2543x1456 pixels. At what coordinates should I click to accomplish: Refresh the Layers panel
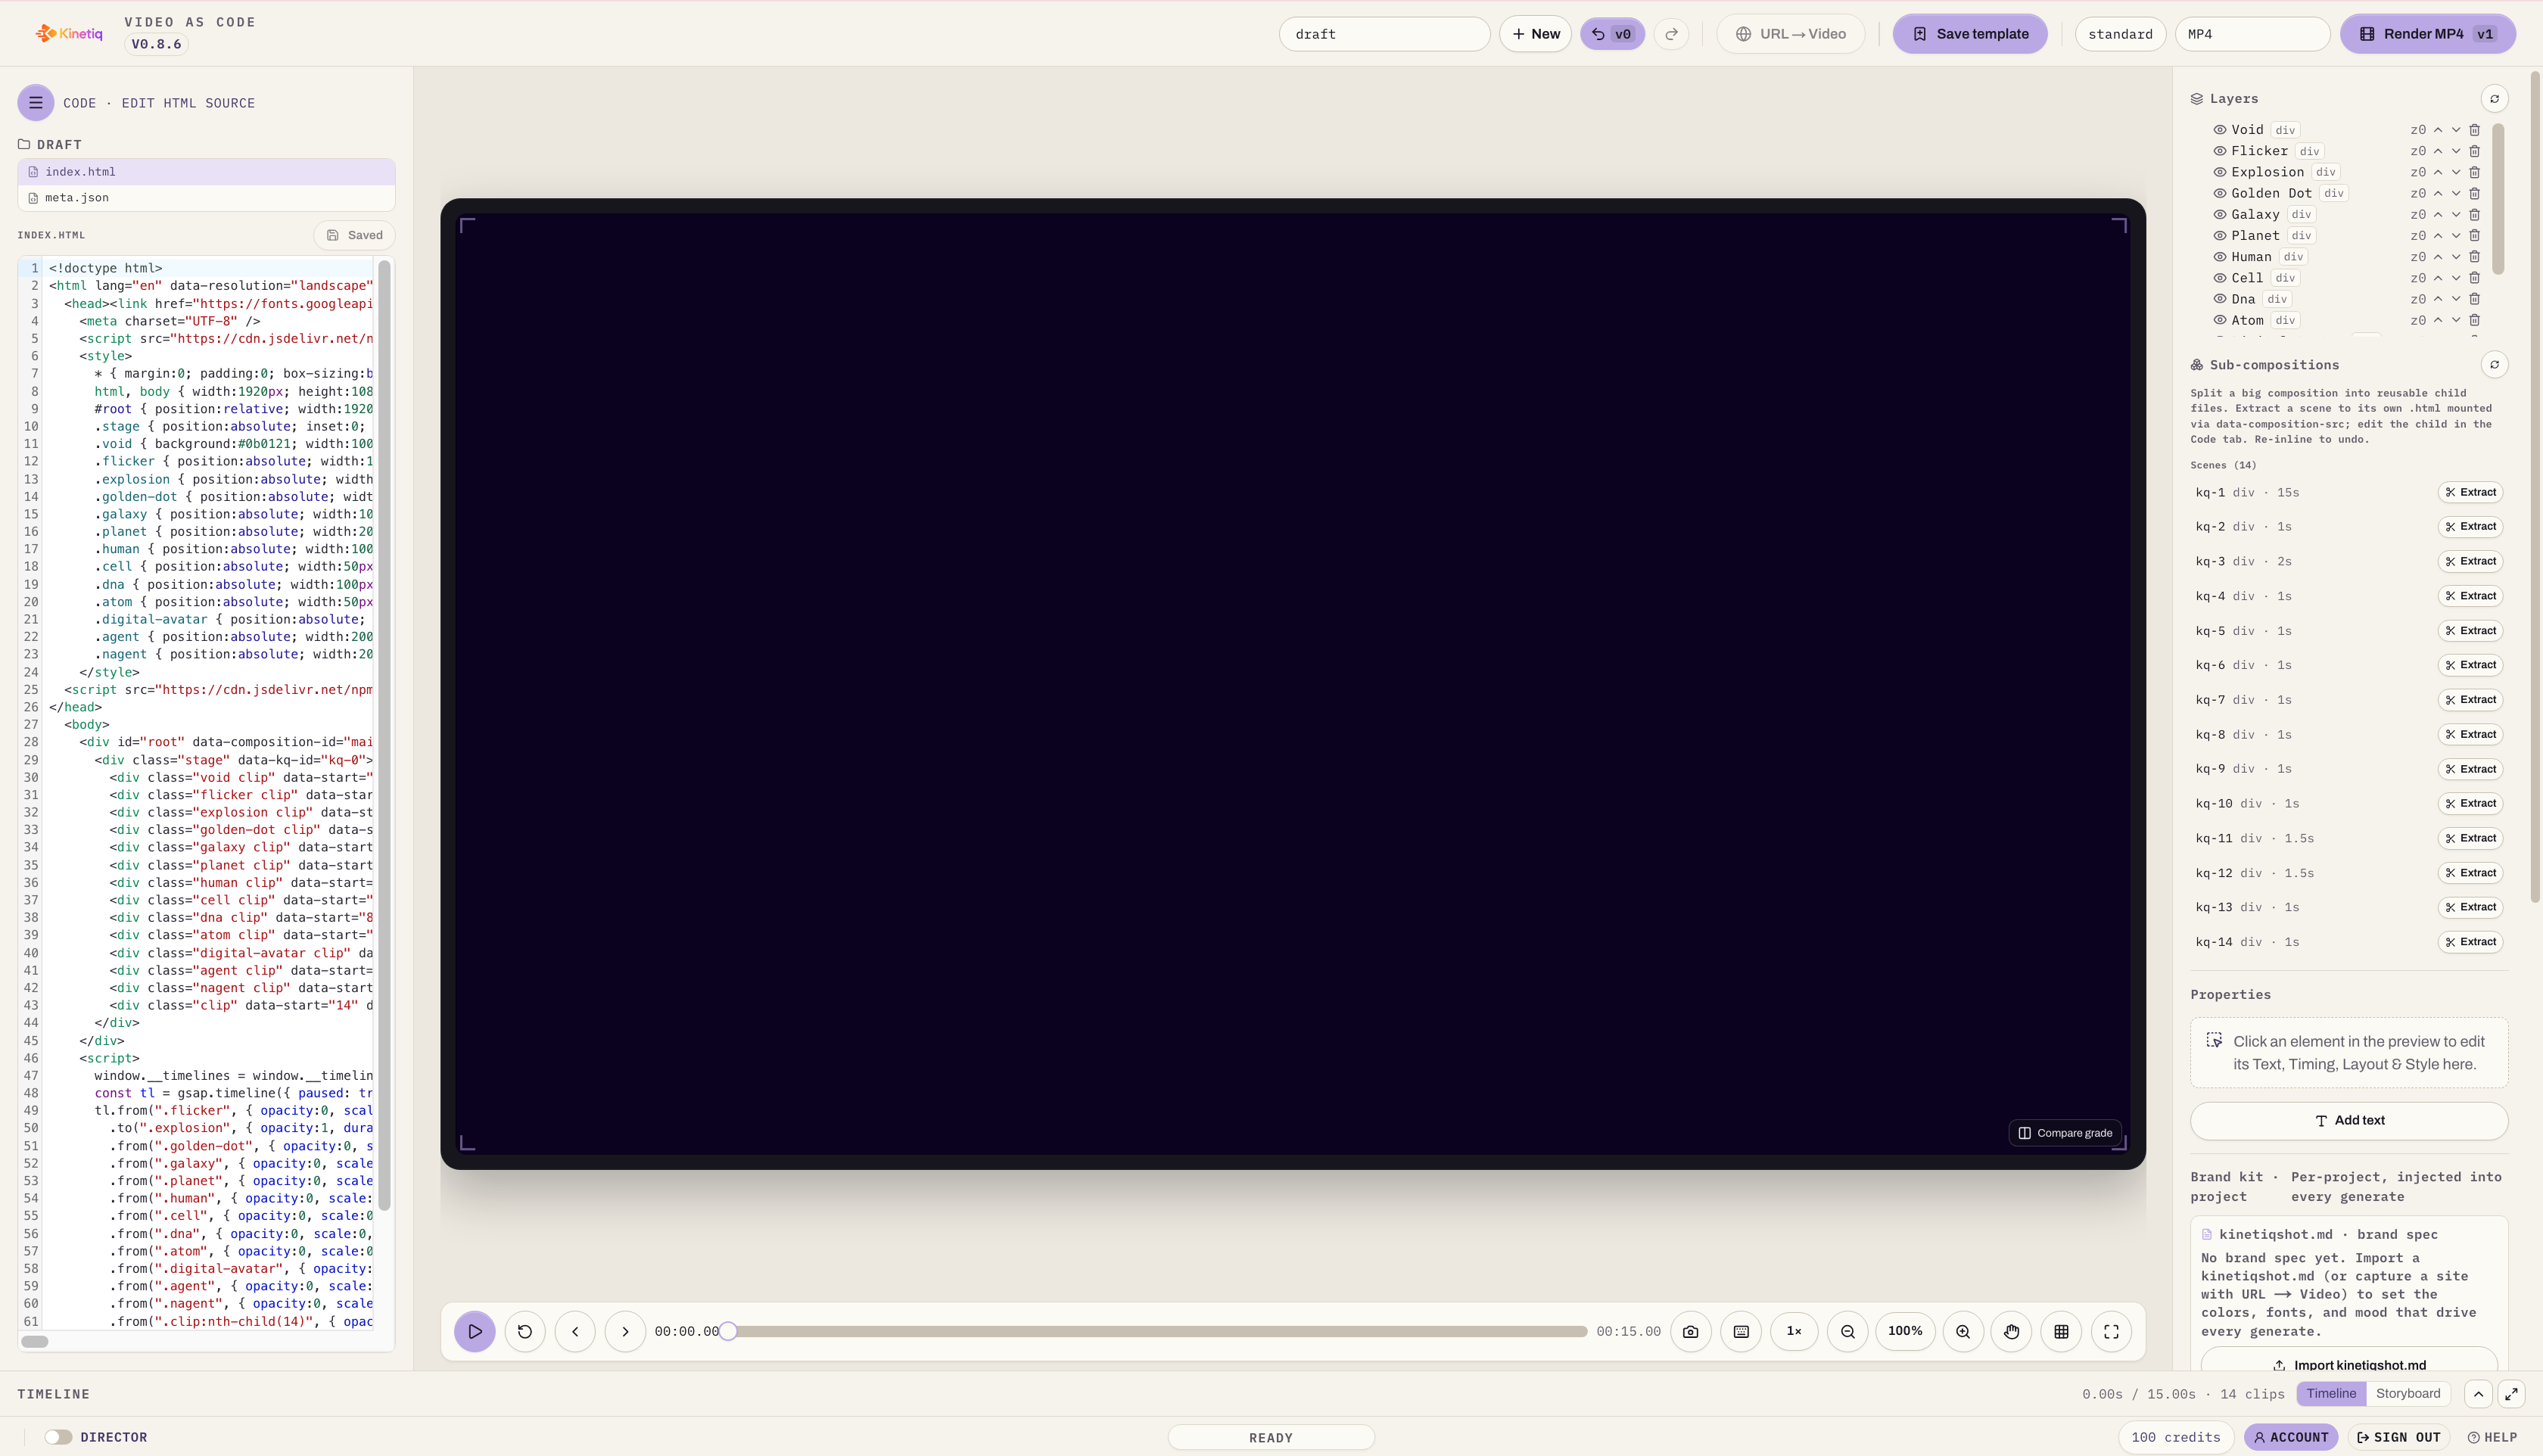pos(2494,98)
